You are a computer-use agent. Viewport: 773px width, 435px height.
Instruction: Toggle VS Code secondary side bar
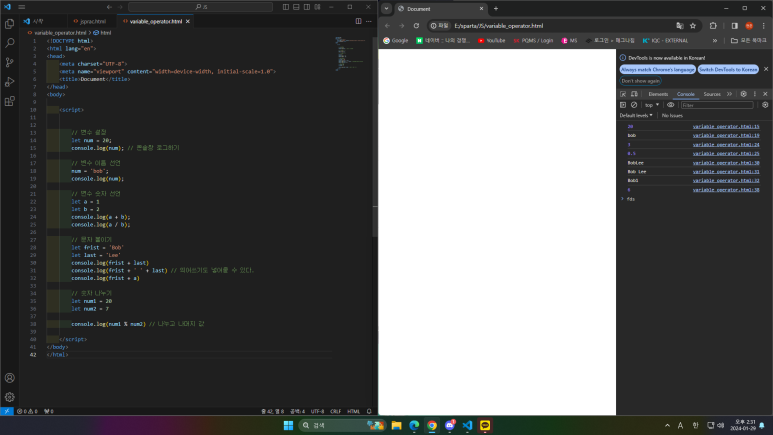click(307, 7)
